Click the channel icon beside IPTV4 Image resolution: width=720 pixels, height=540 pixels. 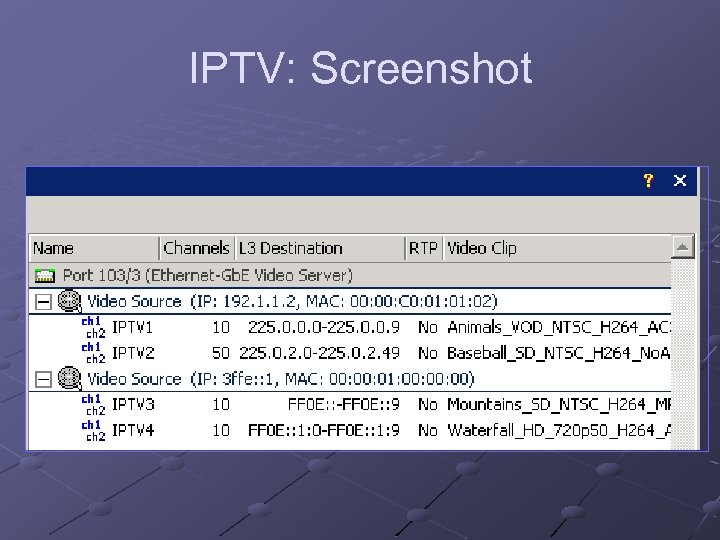pyautogui.click(x=93, y=431)
